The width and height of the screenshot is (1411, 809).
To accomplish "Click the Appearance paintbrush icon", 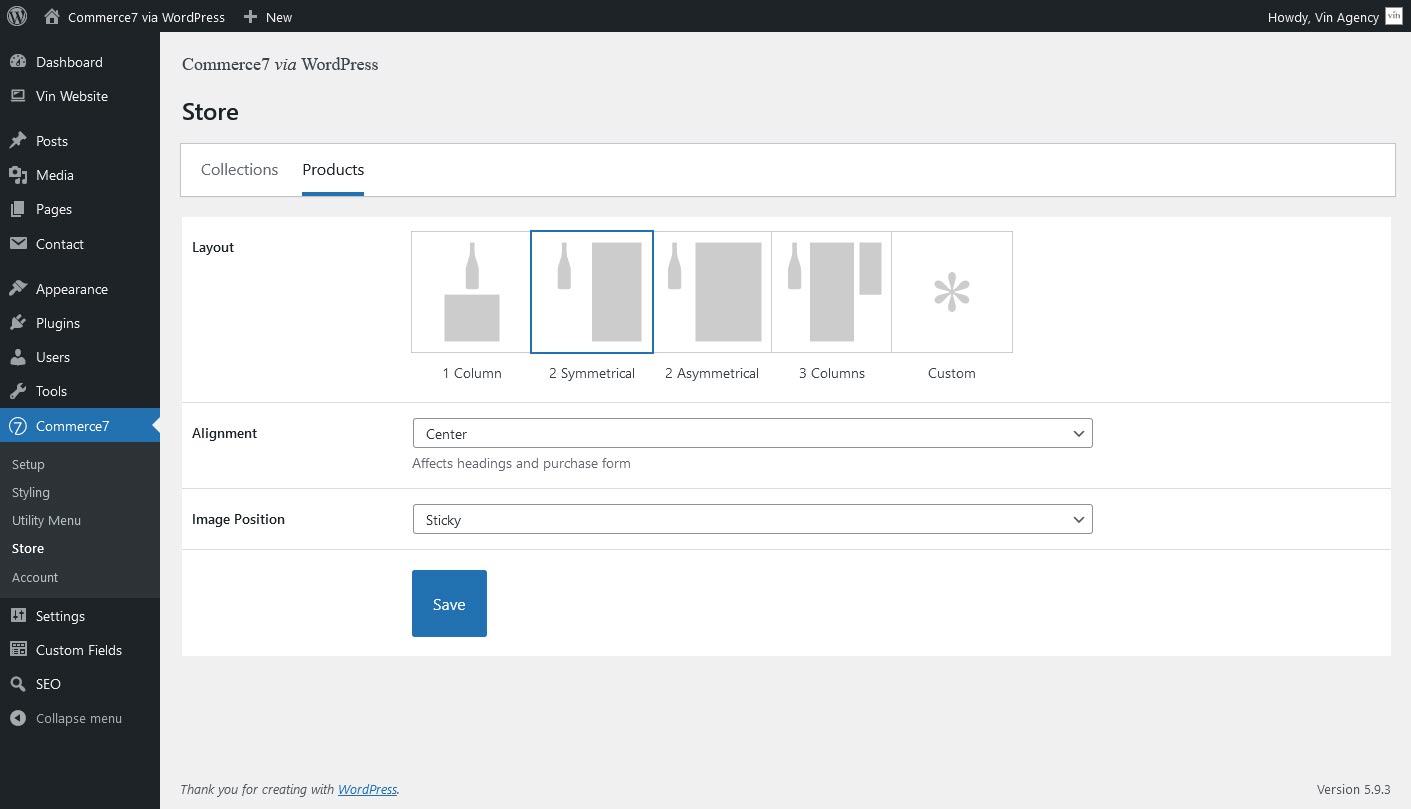I will pyautogui.click(x=18, y=289).
